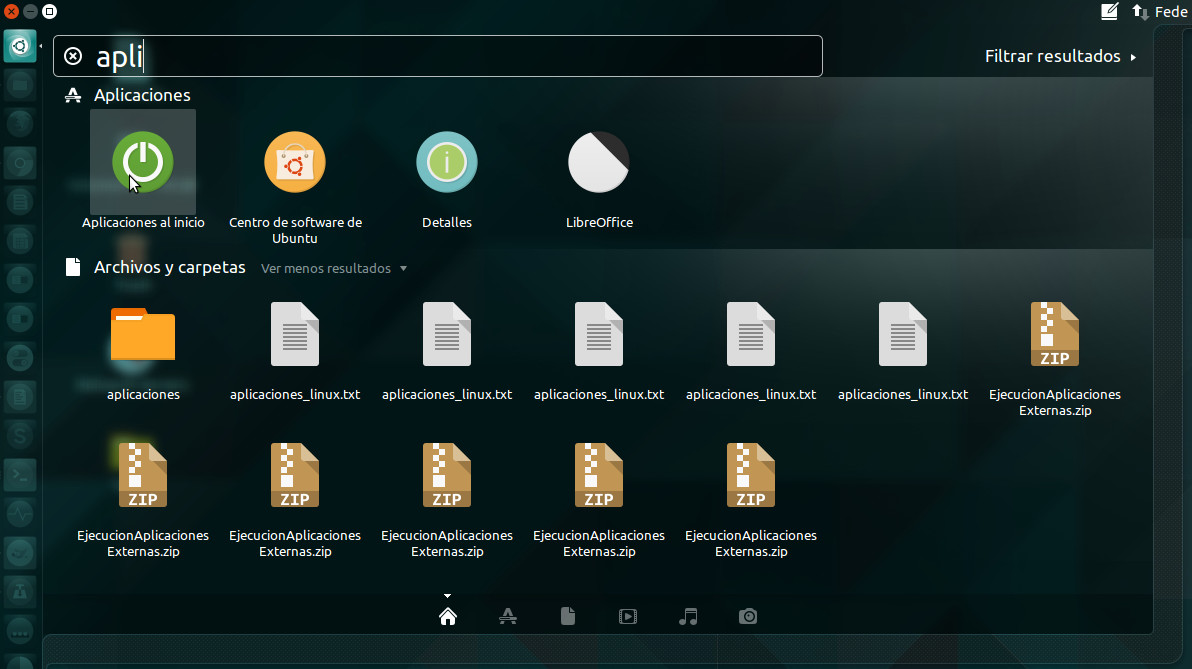The width and height of the screenshot is (1192, 669).
Task: Open the Files and Folders lens
Action: coord(568,616)
